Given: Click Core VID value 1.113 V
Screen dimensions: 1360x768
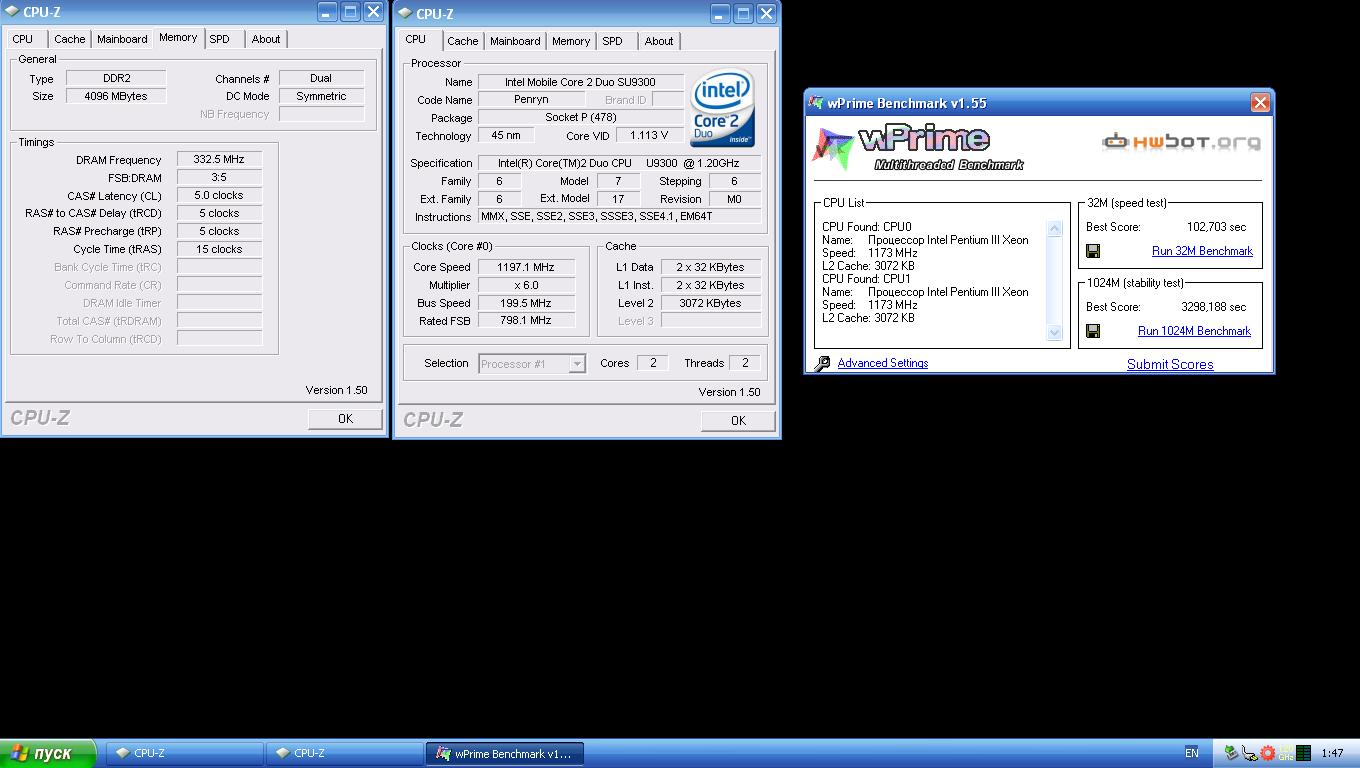Looking at the screenshot, I should click(650, 135).
